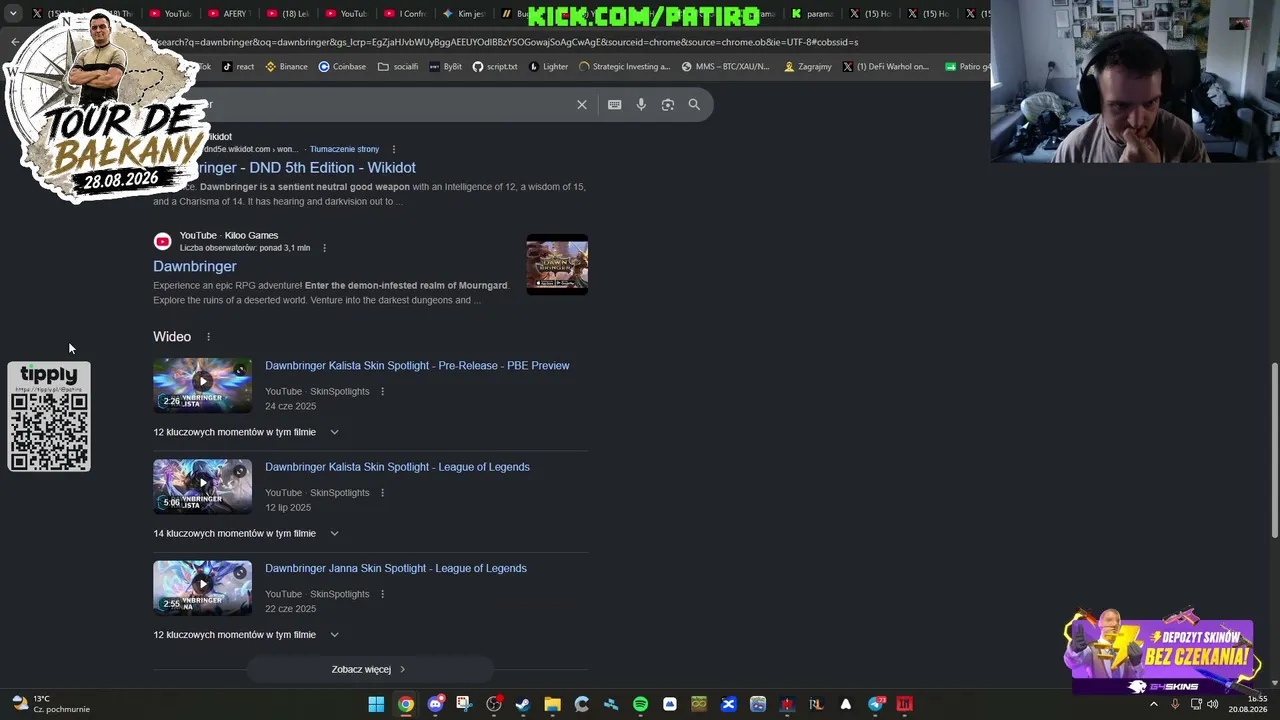Start voice search with the microphone icon

tap(641, 104)
